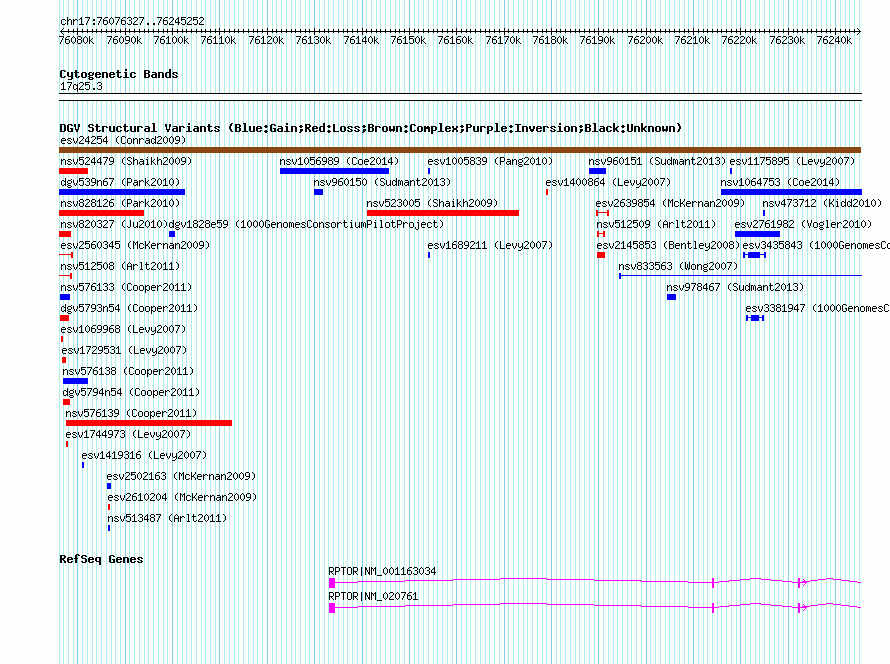Select esv2560345 (McKernan2009) label
The image size is (890, 664).
coord(135,245)
